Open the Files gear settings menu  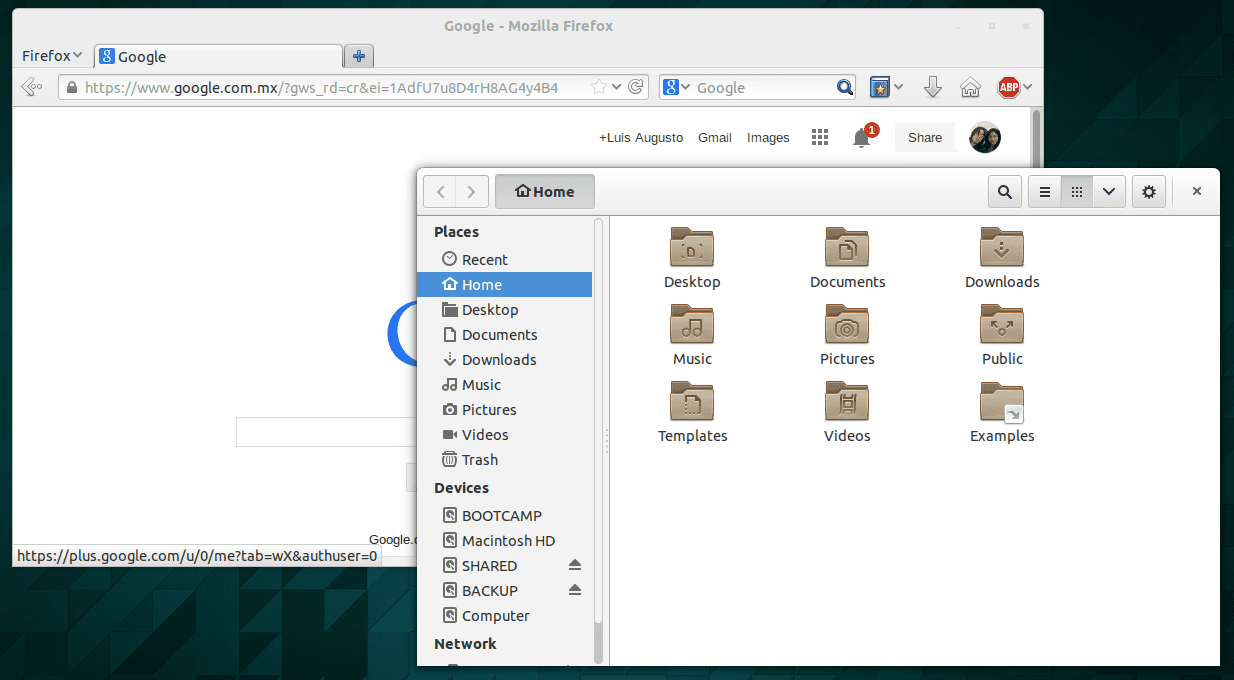(1149, 192)
